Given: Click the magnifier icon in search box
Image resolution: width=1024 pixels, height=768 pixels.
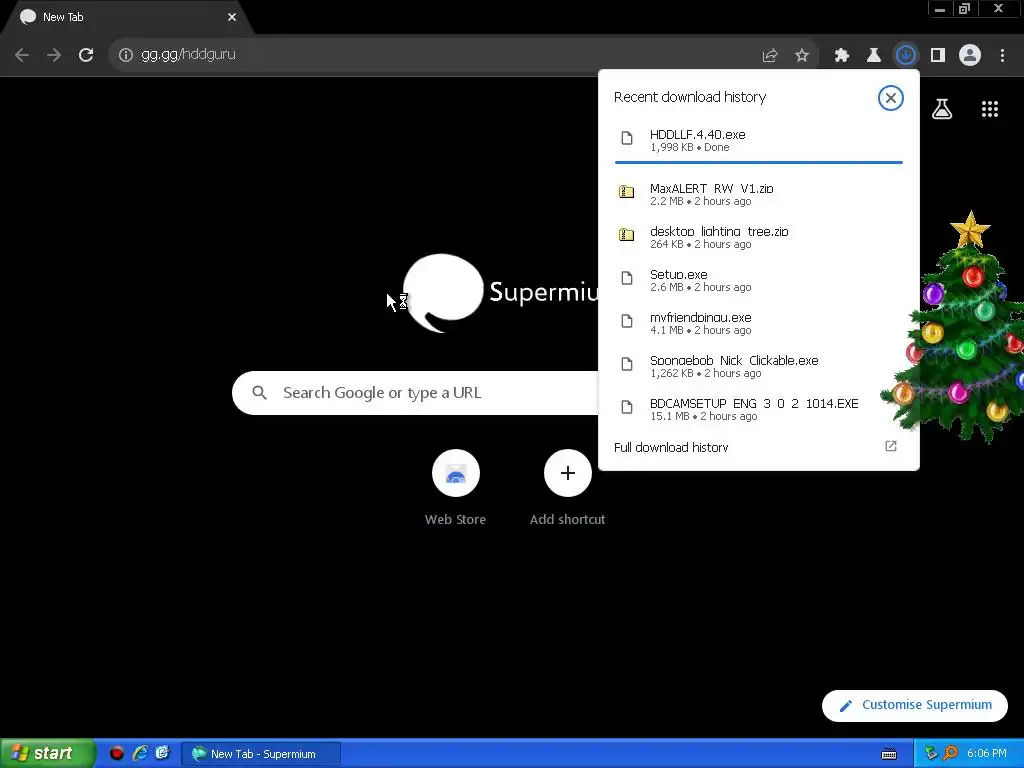Looking at the screenshot, I should point(259,393).
